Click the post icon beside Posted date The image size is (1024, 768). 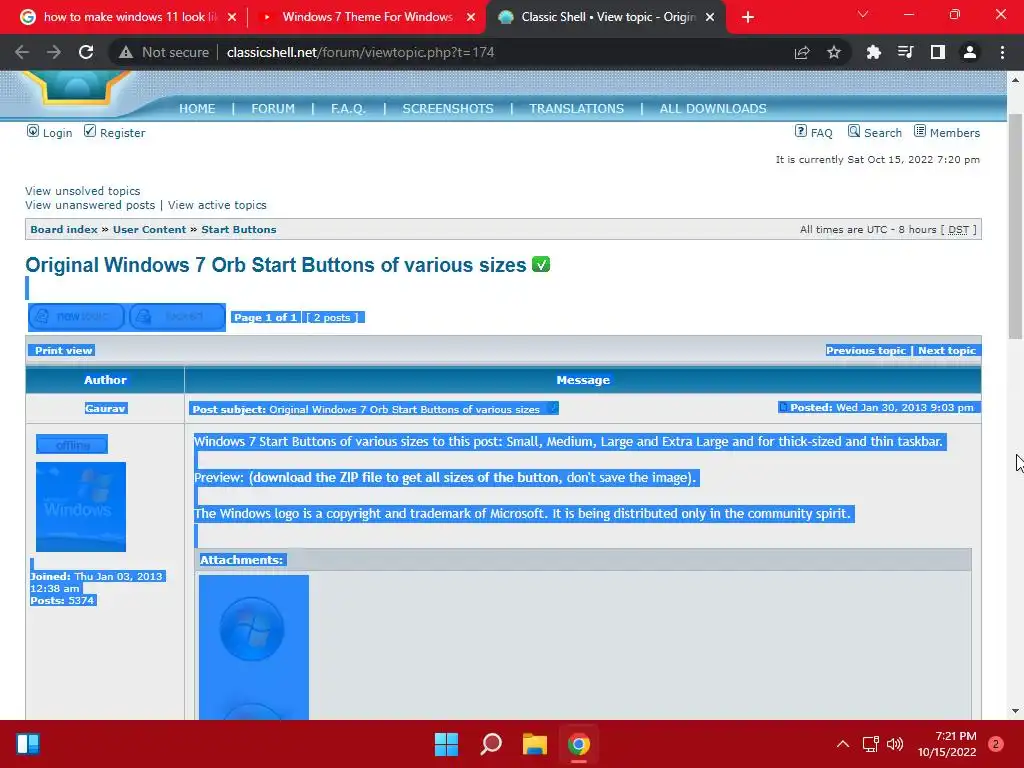(783, 408)
